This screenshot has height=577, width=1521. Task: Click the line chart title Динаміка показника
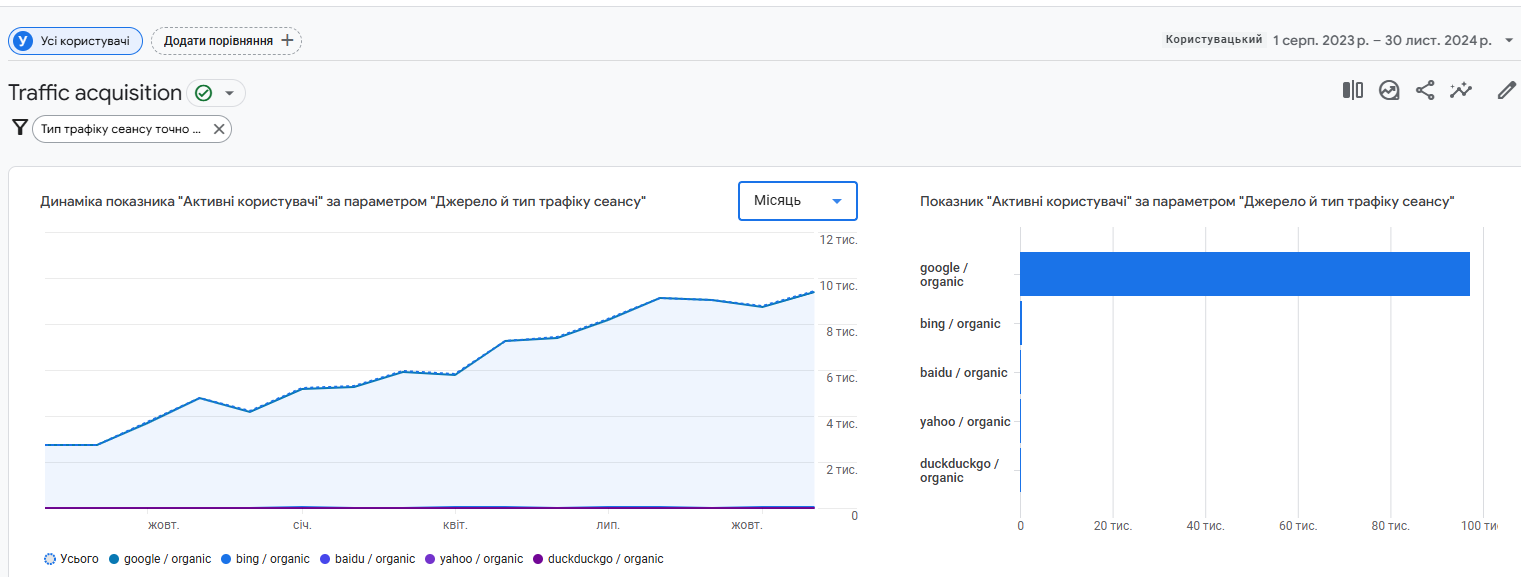click(343, 202)
